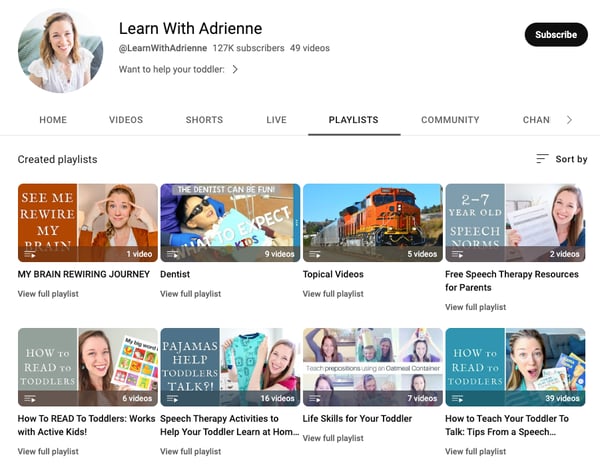Click playlist icon on Life Skills thumbnail
The image size is (600, 469).
(315, 399)
